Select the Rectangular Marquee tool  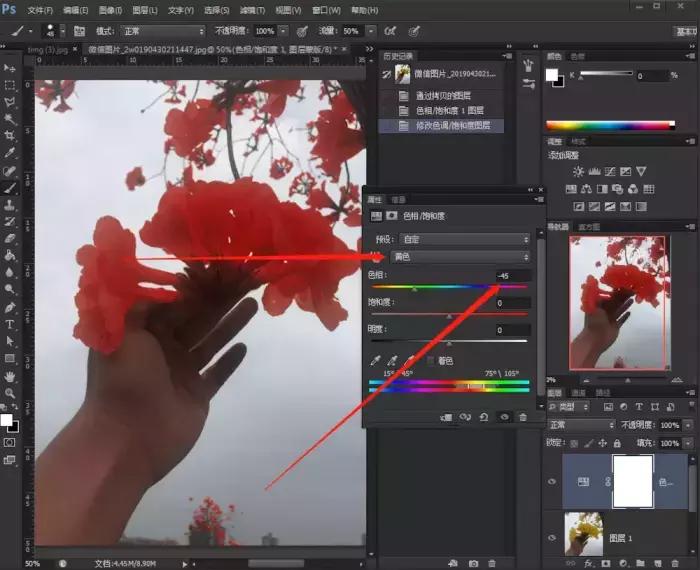click(9, 85)
